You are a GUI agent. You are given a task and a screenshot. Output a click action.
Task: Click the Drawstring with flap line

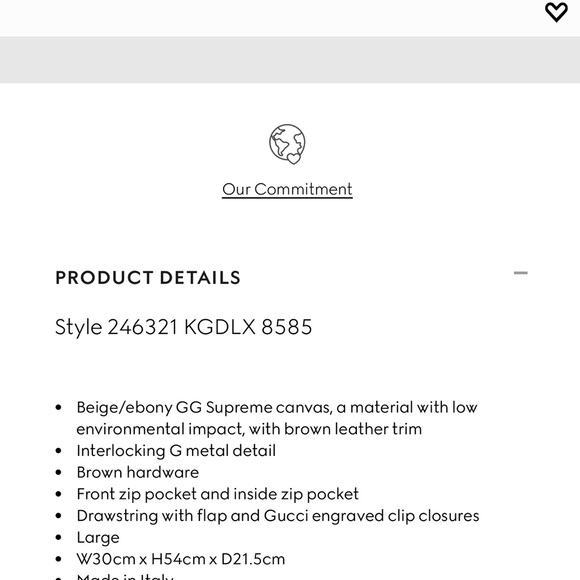coord(278,516)
